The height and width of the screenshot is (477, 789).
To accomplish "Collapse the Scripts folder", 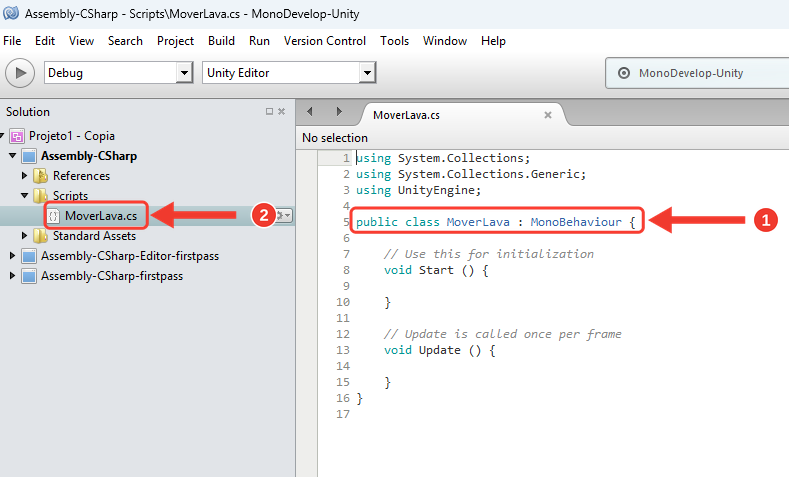I will [25, 195].
